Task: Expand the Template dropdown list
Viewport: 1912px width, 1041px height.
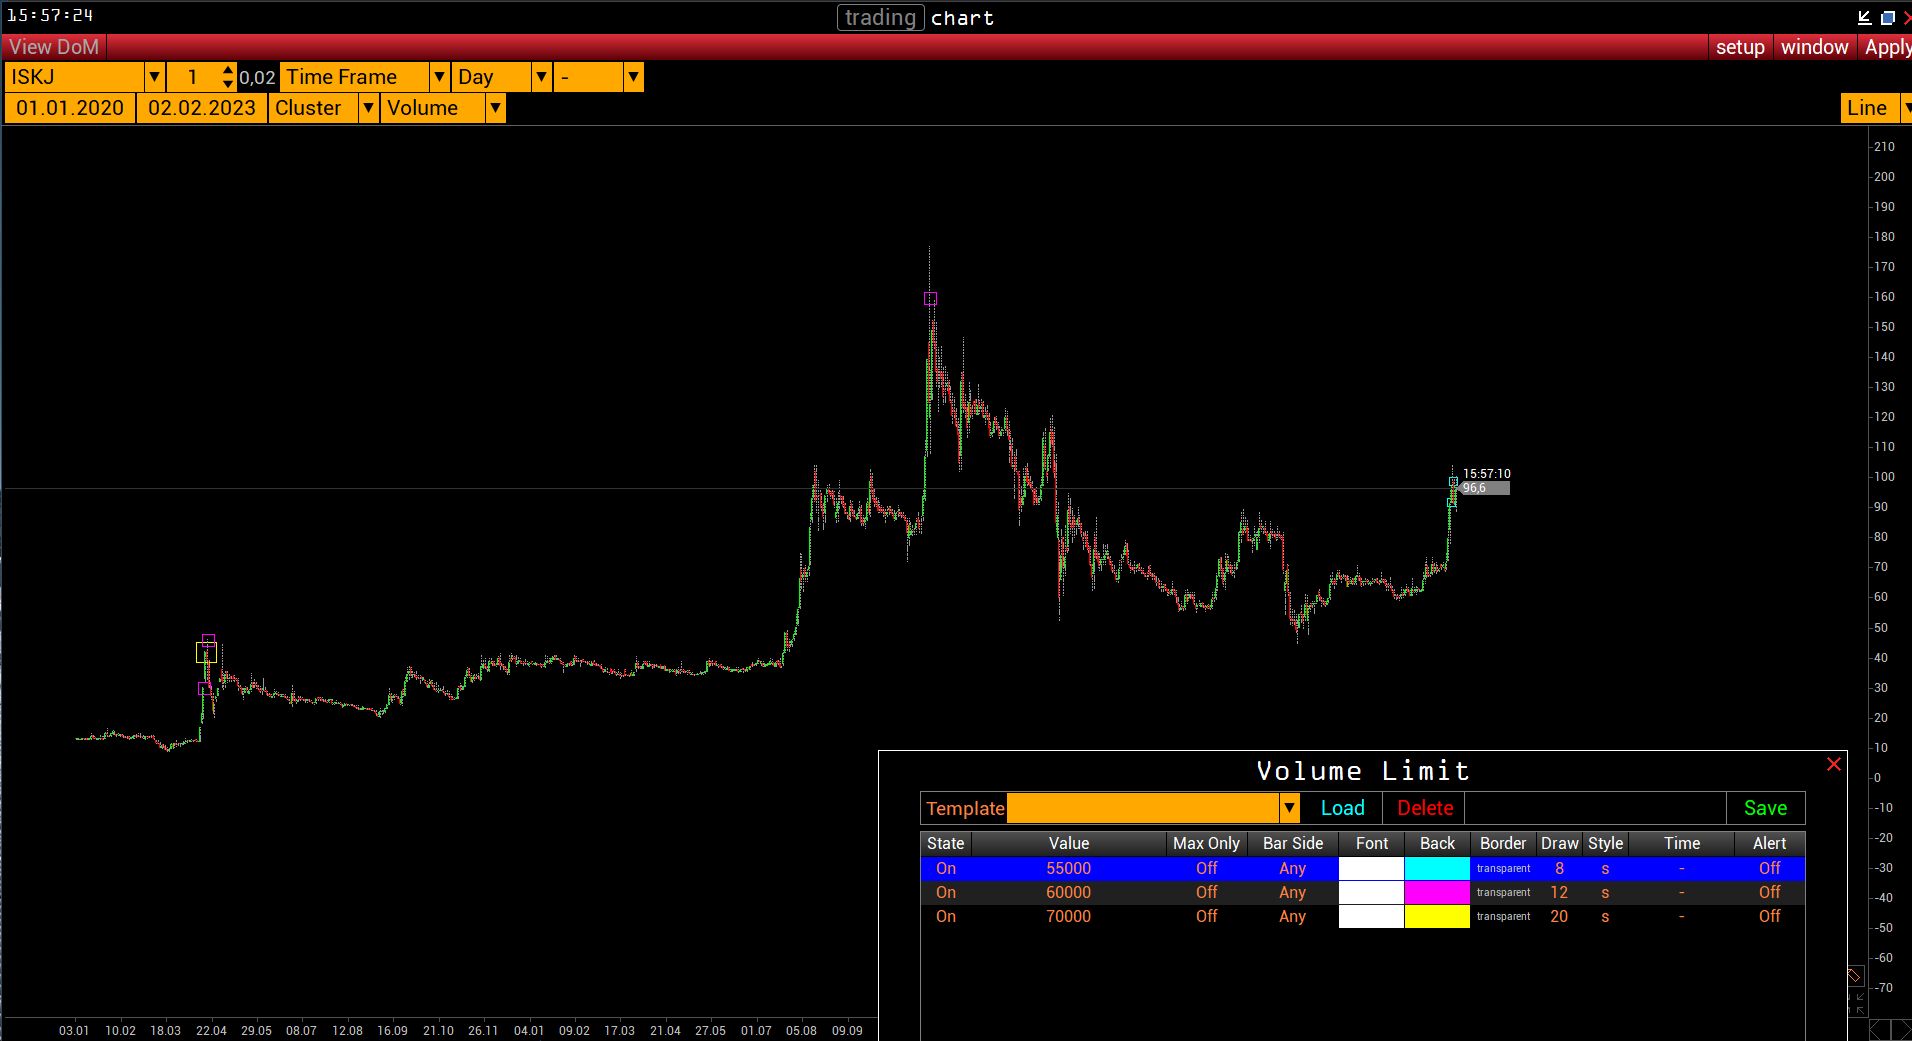Action: coord(1289,808)
